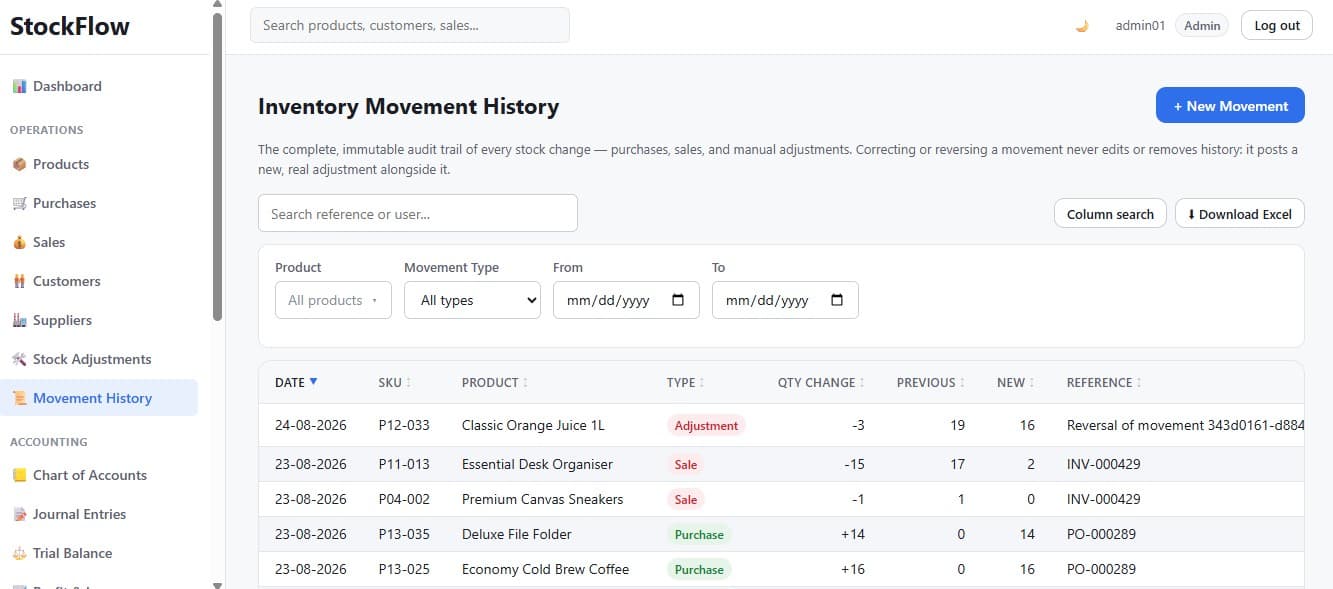Click the Log out button

click(x=1277, y=25)
